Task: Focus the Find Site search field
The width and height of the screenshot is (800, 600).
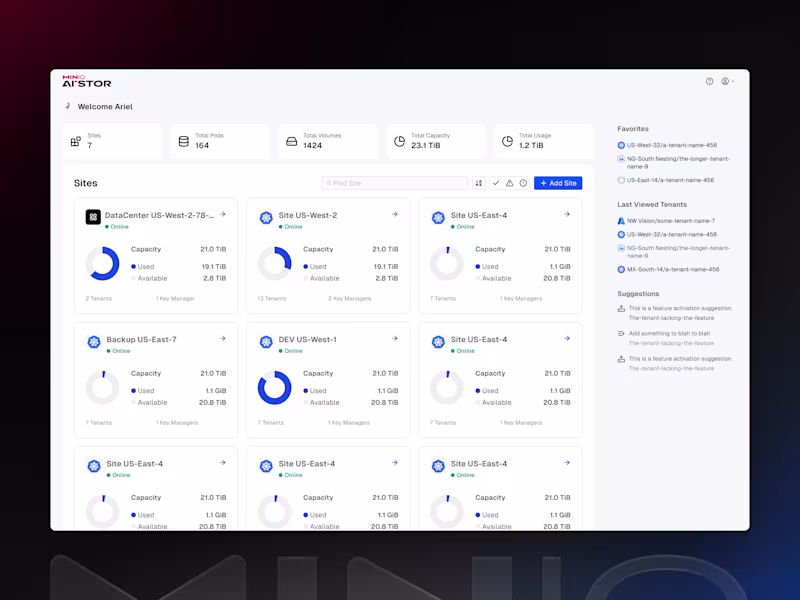Action: coord(395,183)
